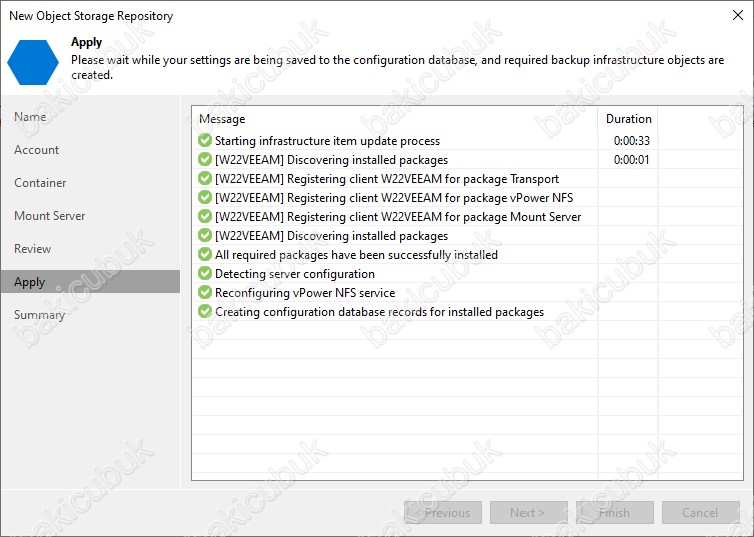Click the Duration column header
This screenshot has height=537, width=754.
[628, 119]
